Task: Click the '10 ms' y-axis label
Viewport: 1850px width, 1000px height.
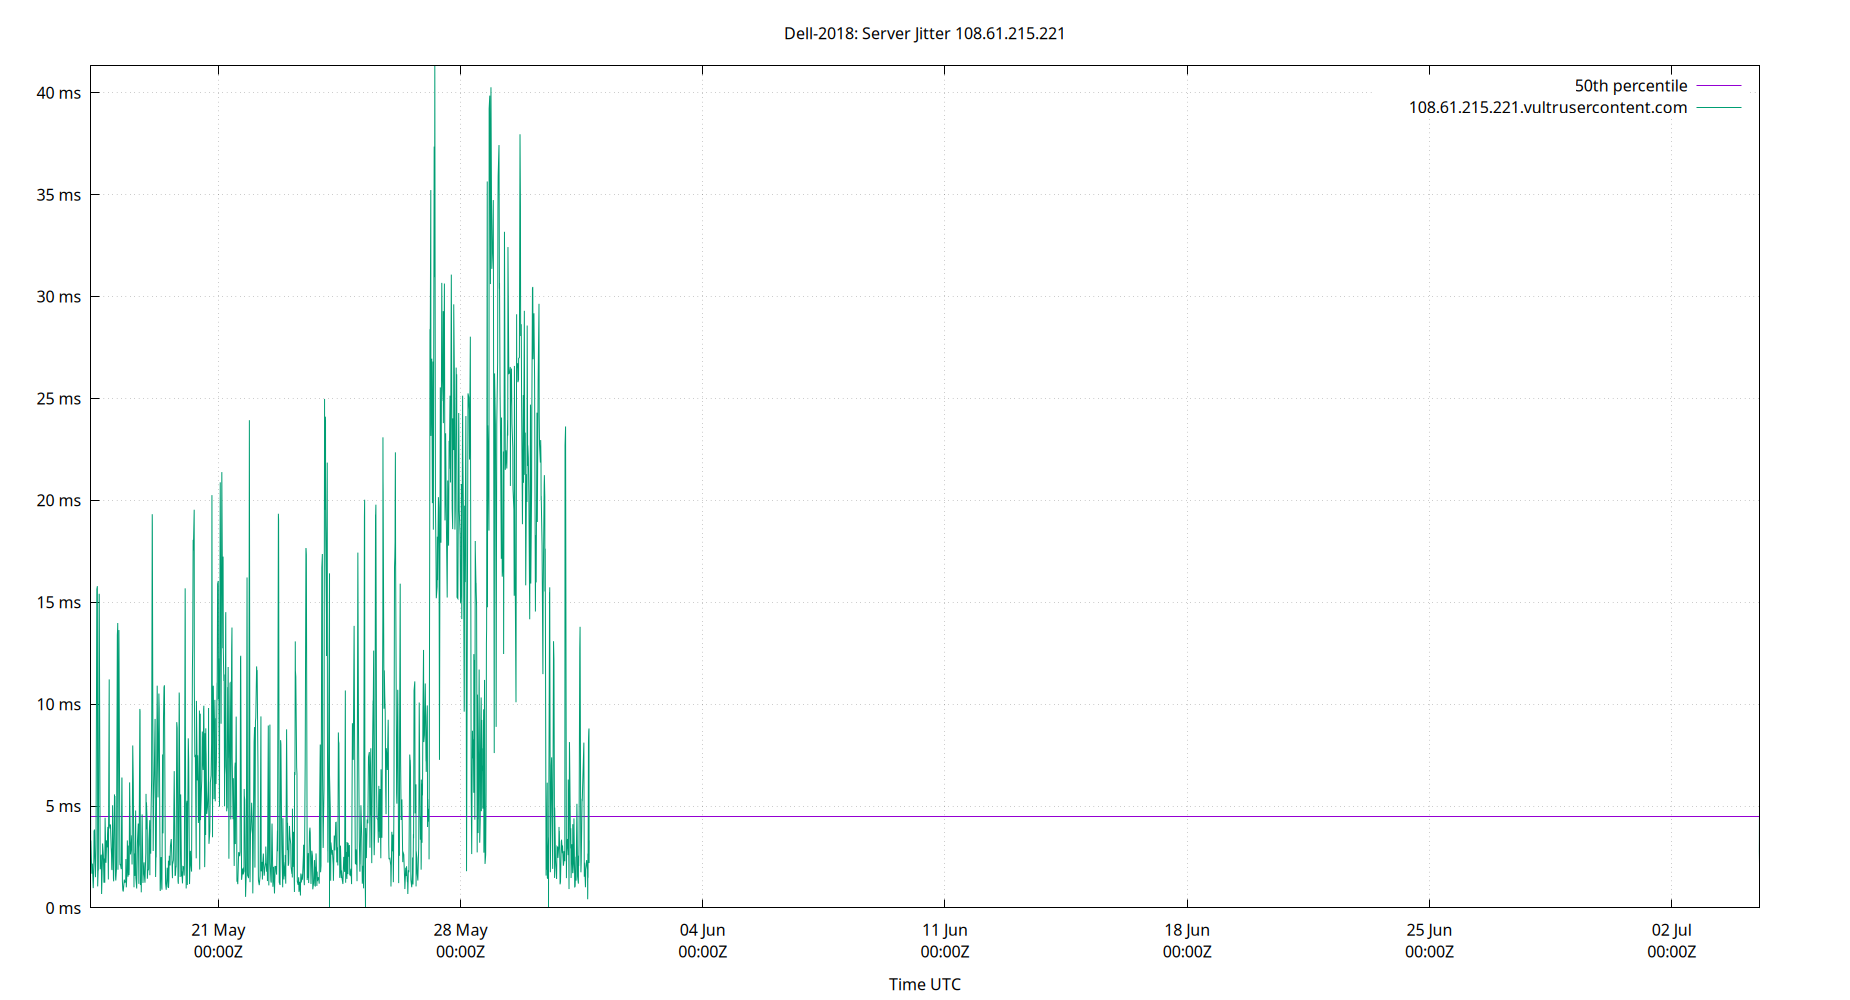Action: [59, 705]
